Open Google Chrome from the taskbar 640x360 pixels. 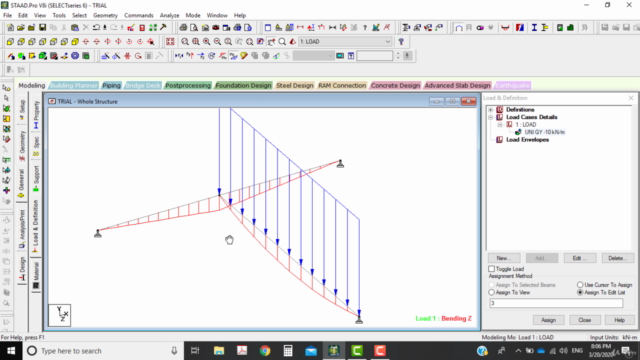click(265, 351)
